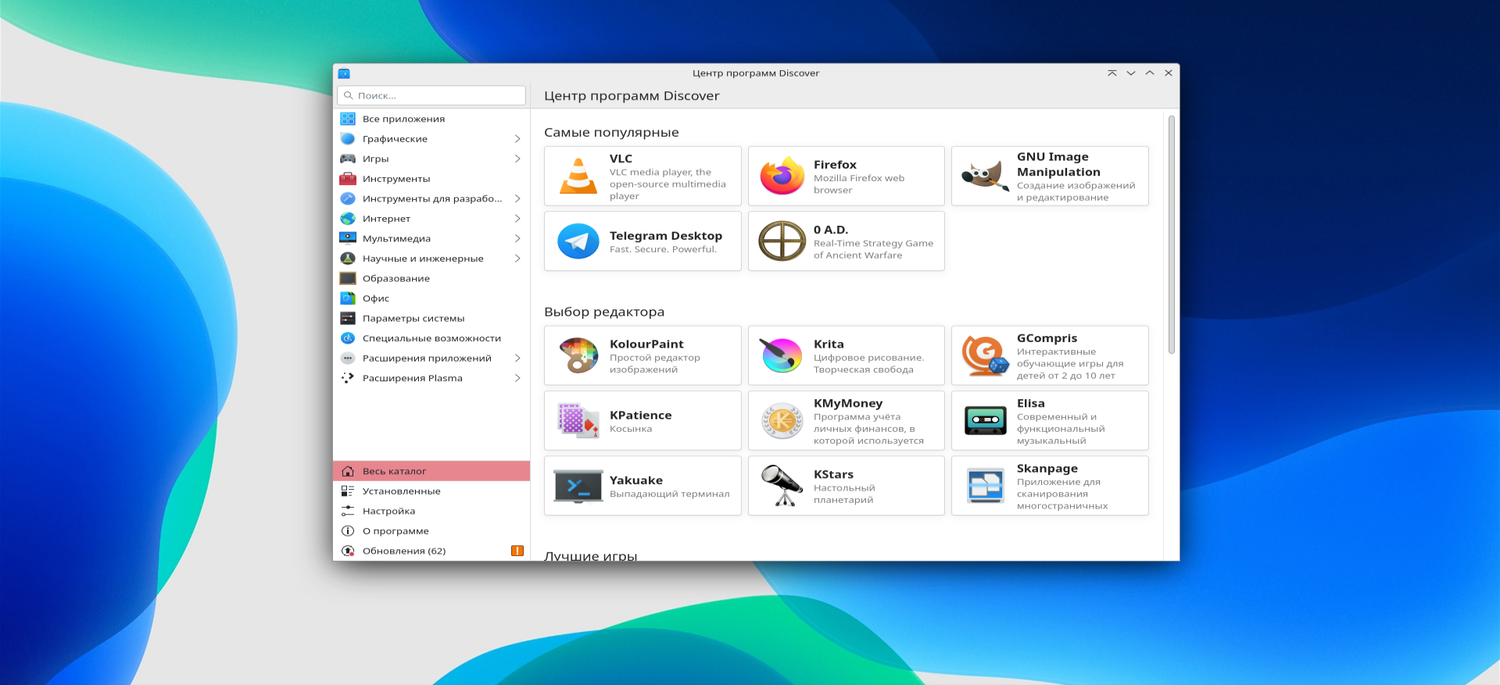Click the All applications category icon
The width and height of the screenshot is (1500, 685).
[348, 119]
